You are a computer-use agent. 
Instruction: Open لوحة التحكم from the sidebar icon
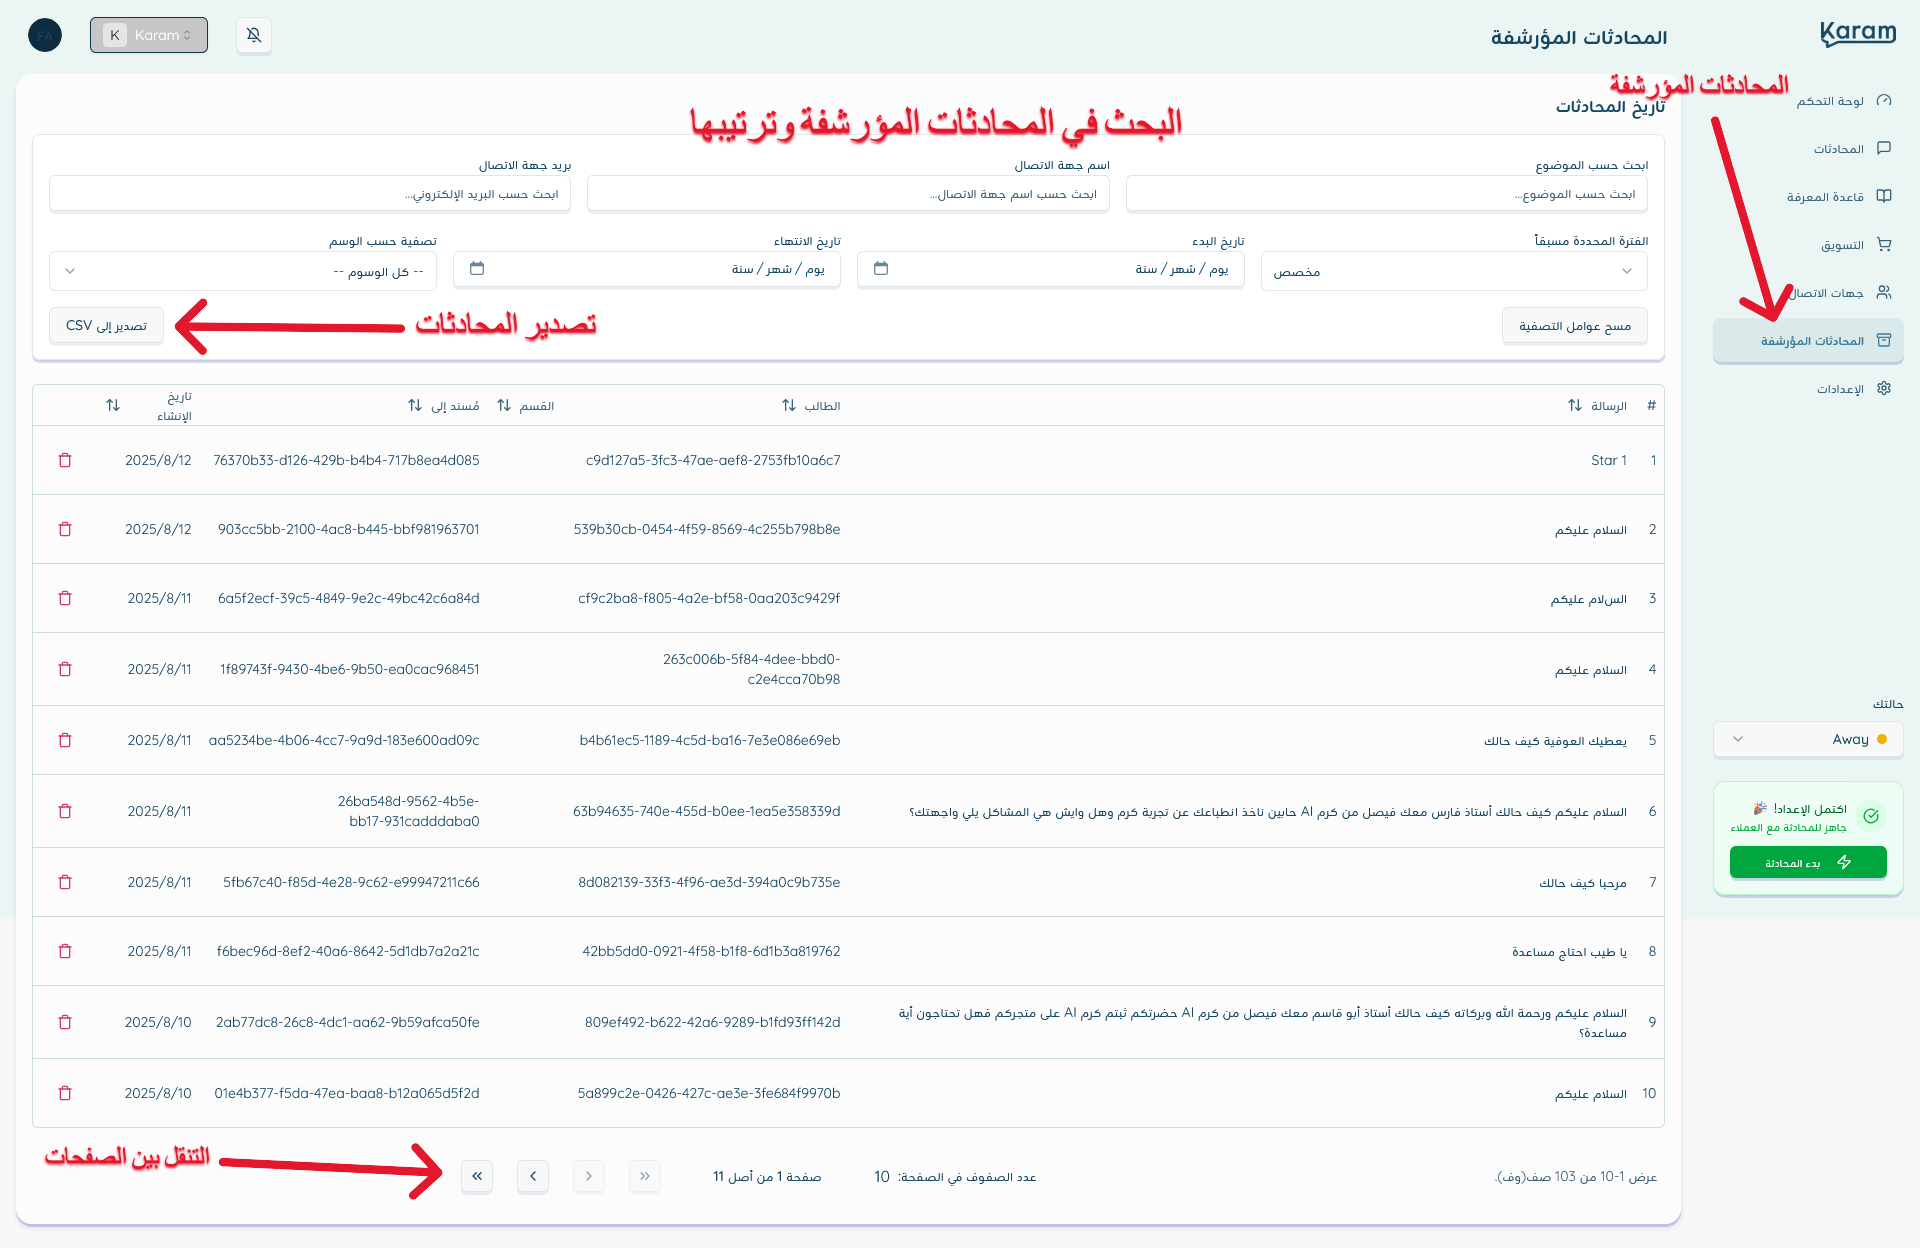1885,100
